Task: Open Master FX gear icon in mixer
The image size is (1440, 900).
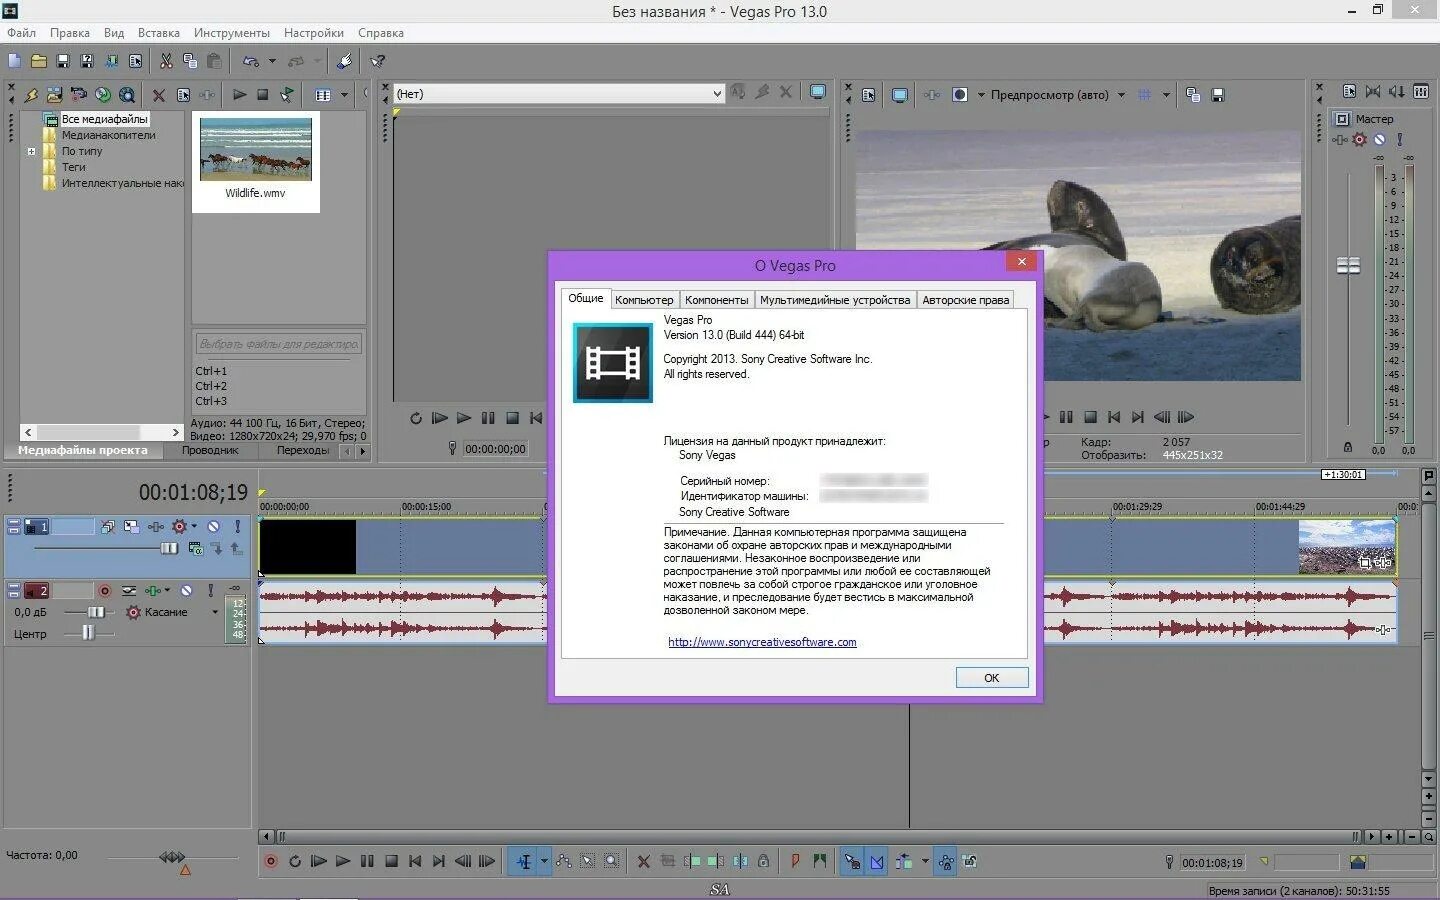Action: 1359,140
